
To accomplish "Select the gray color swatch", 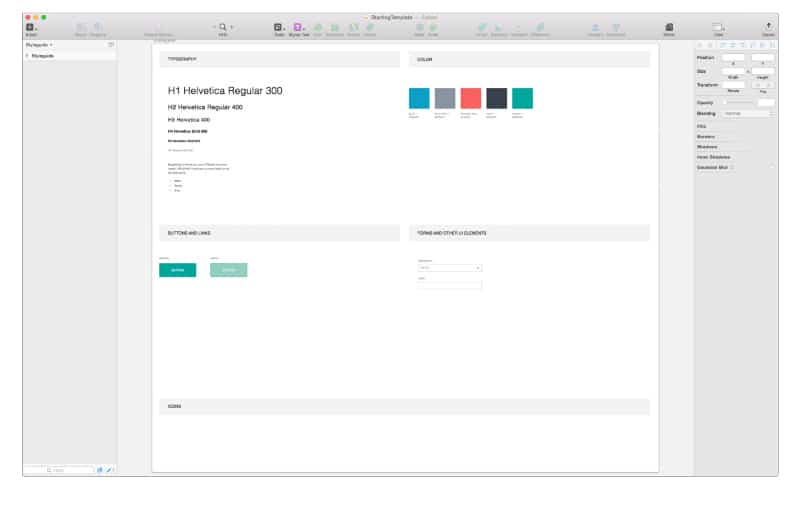I will (x=445, y=98).
